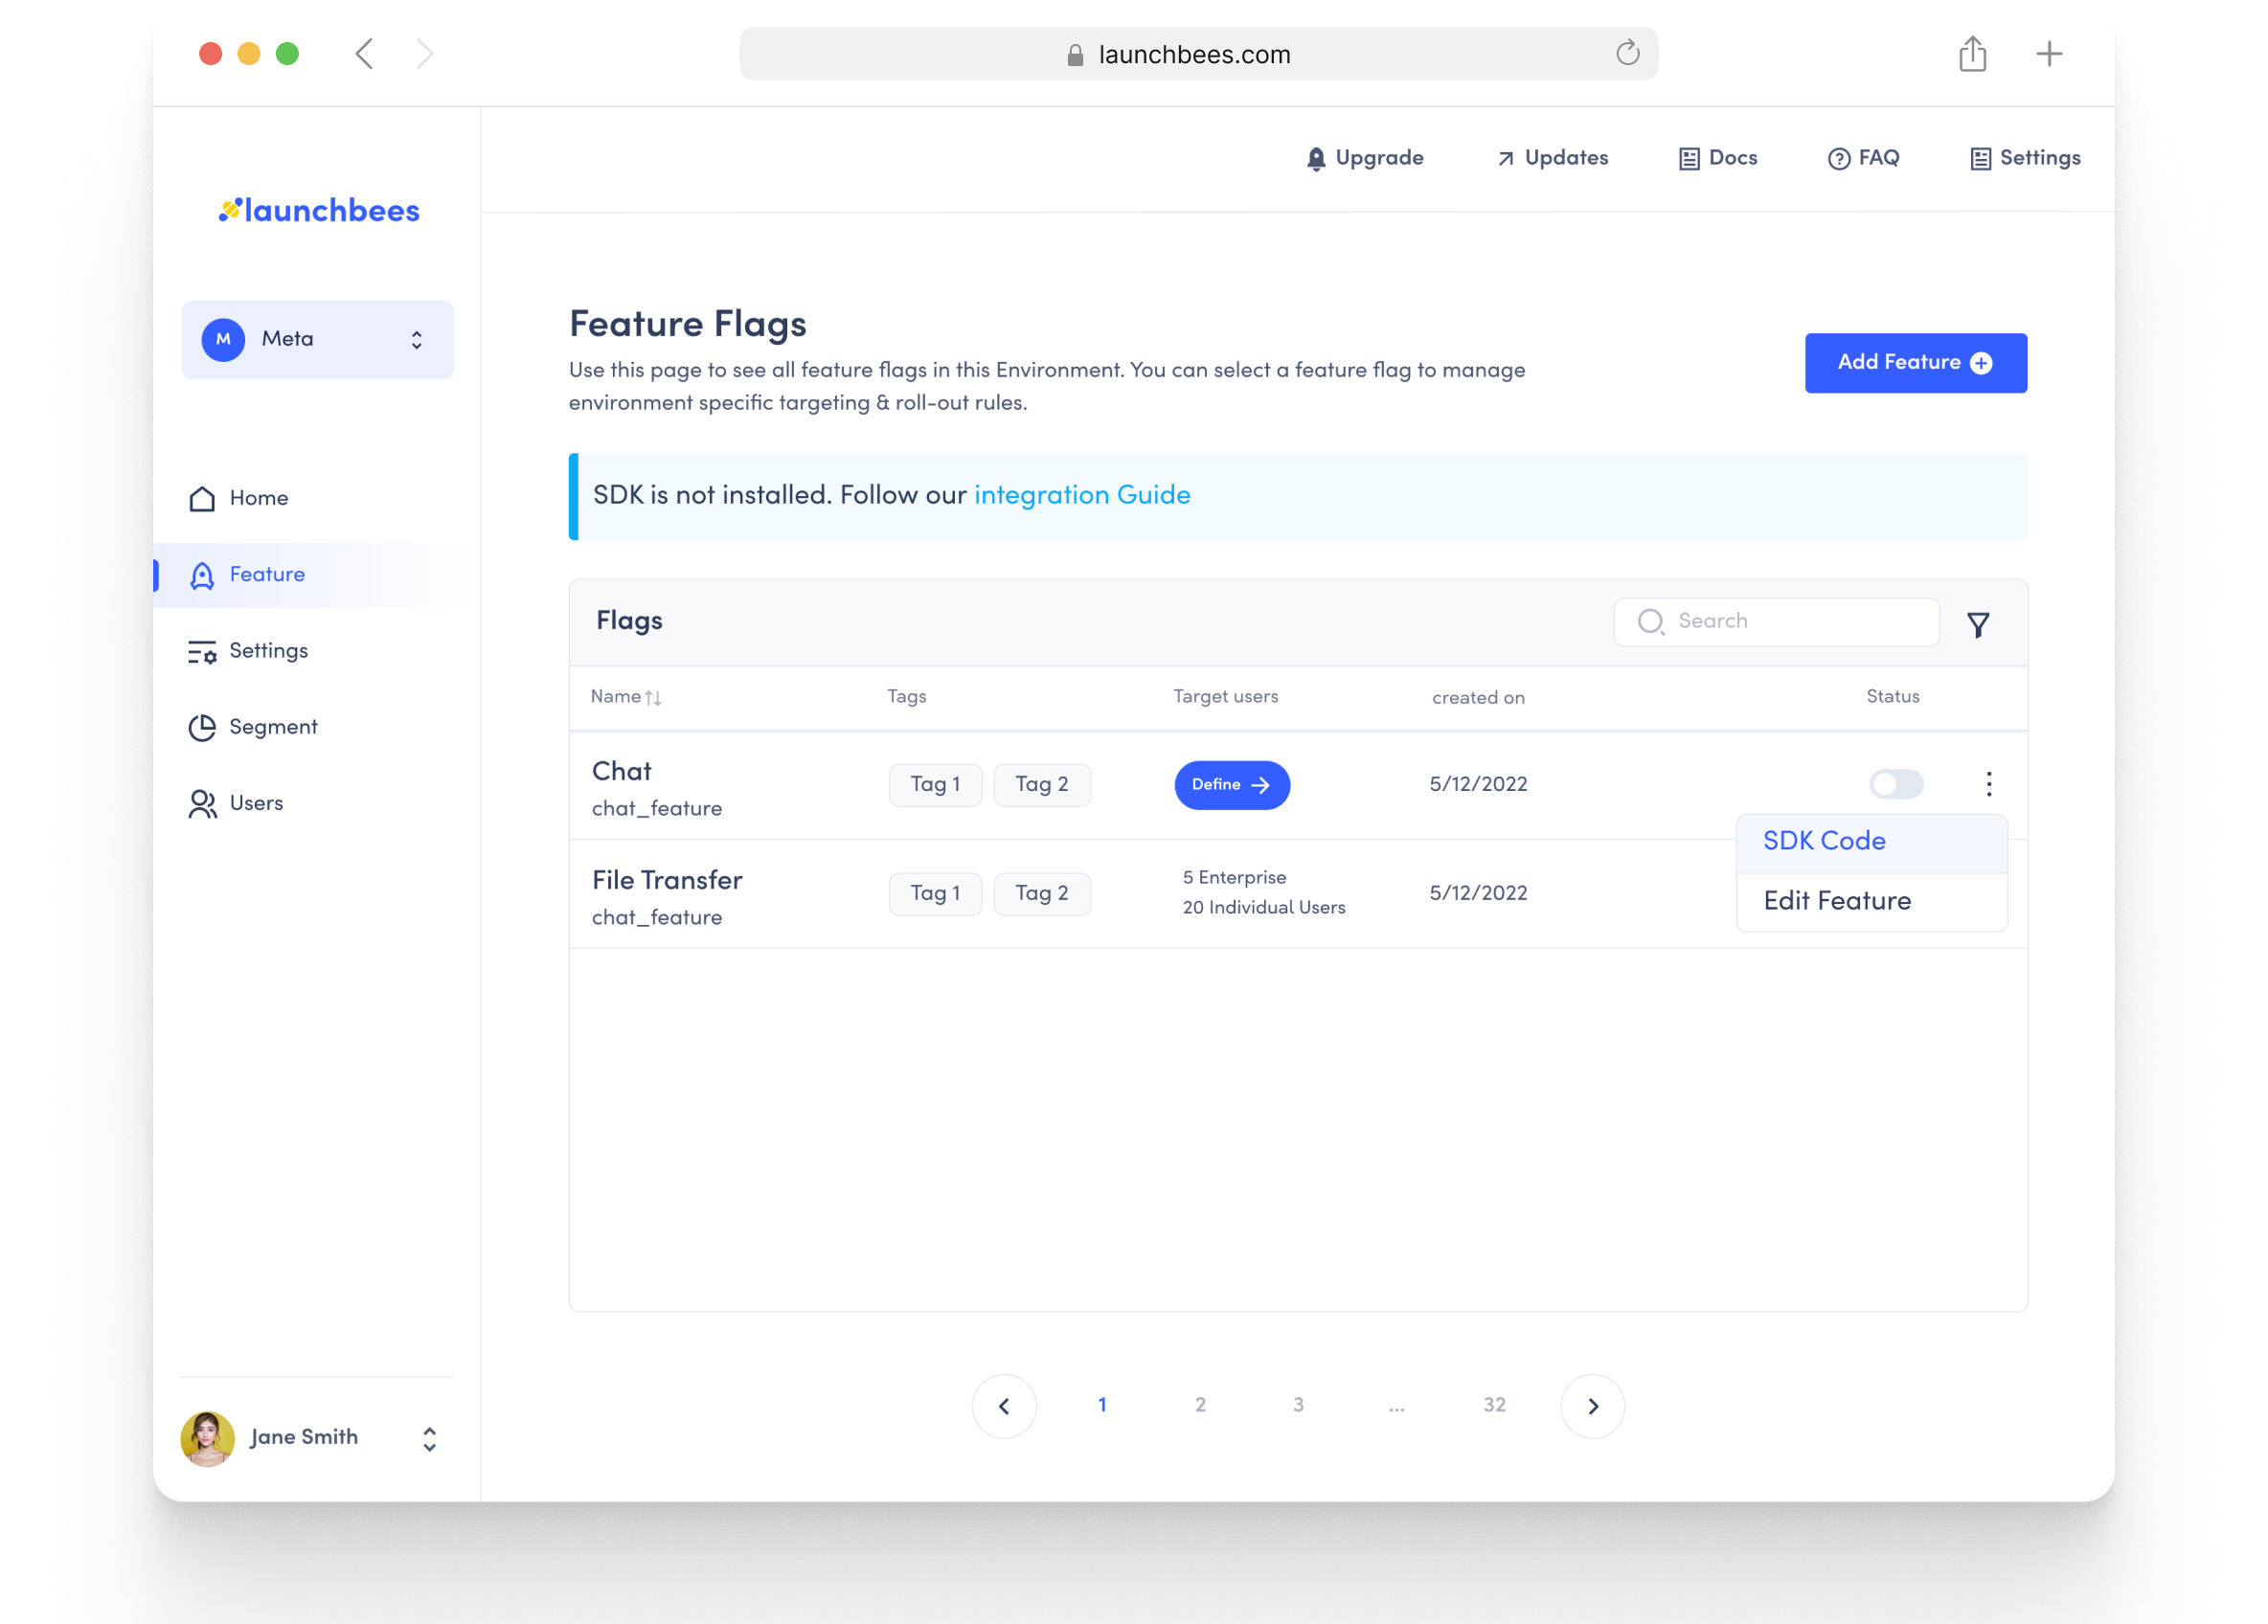Open the Chat row three-dot menu

[1988, 784]
